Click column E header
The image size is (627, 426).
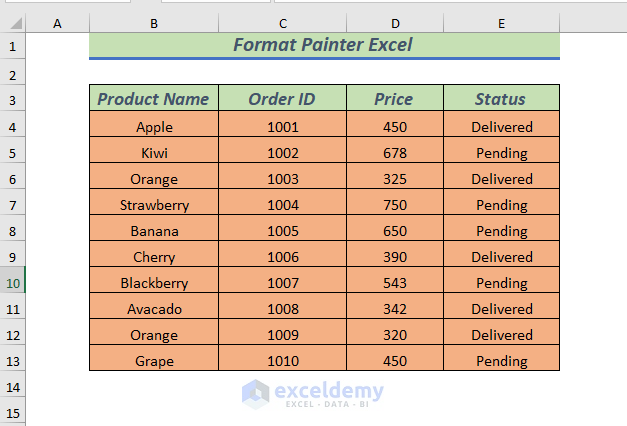click(x=501, y=23)
